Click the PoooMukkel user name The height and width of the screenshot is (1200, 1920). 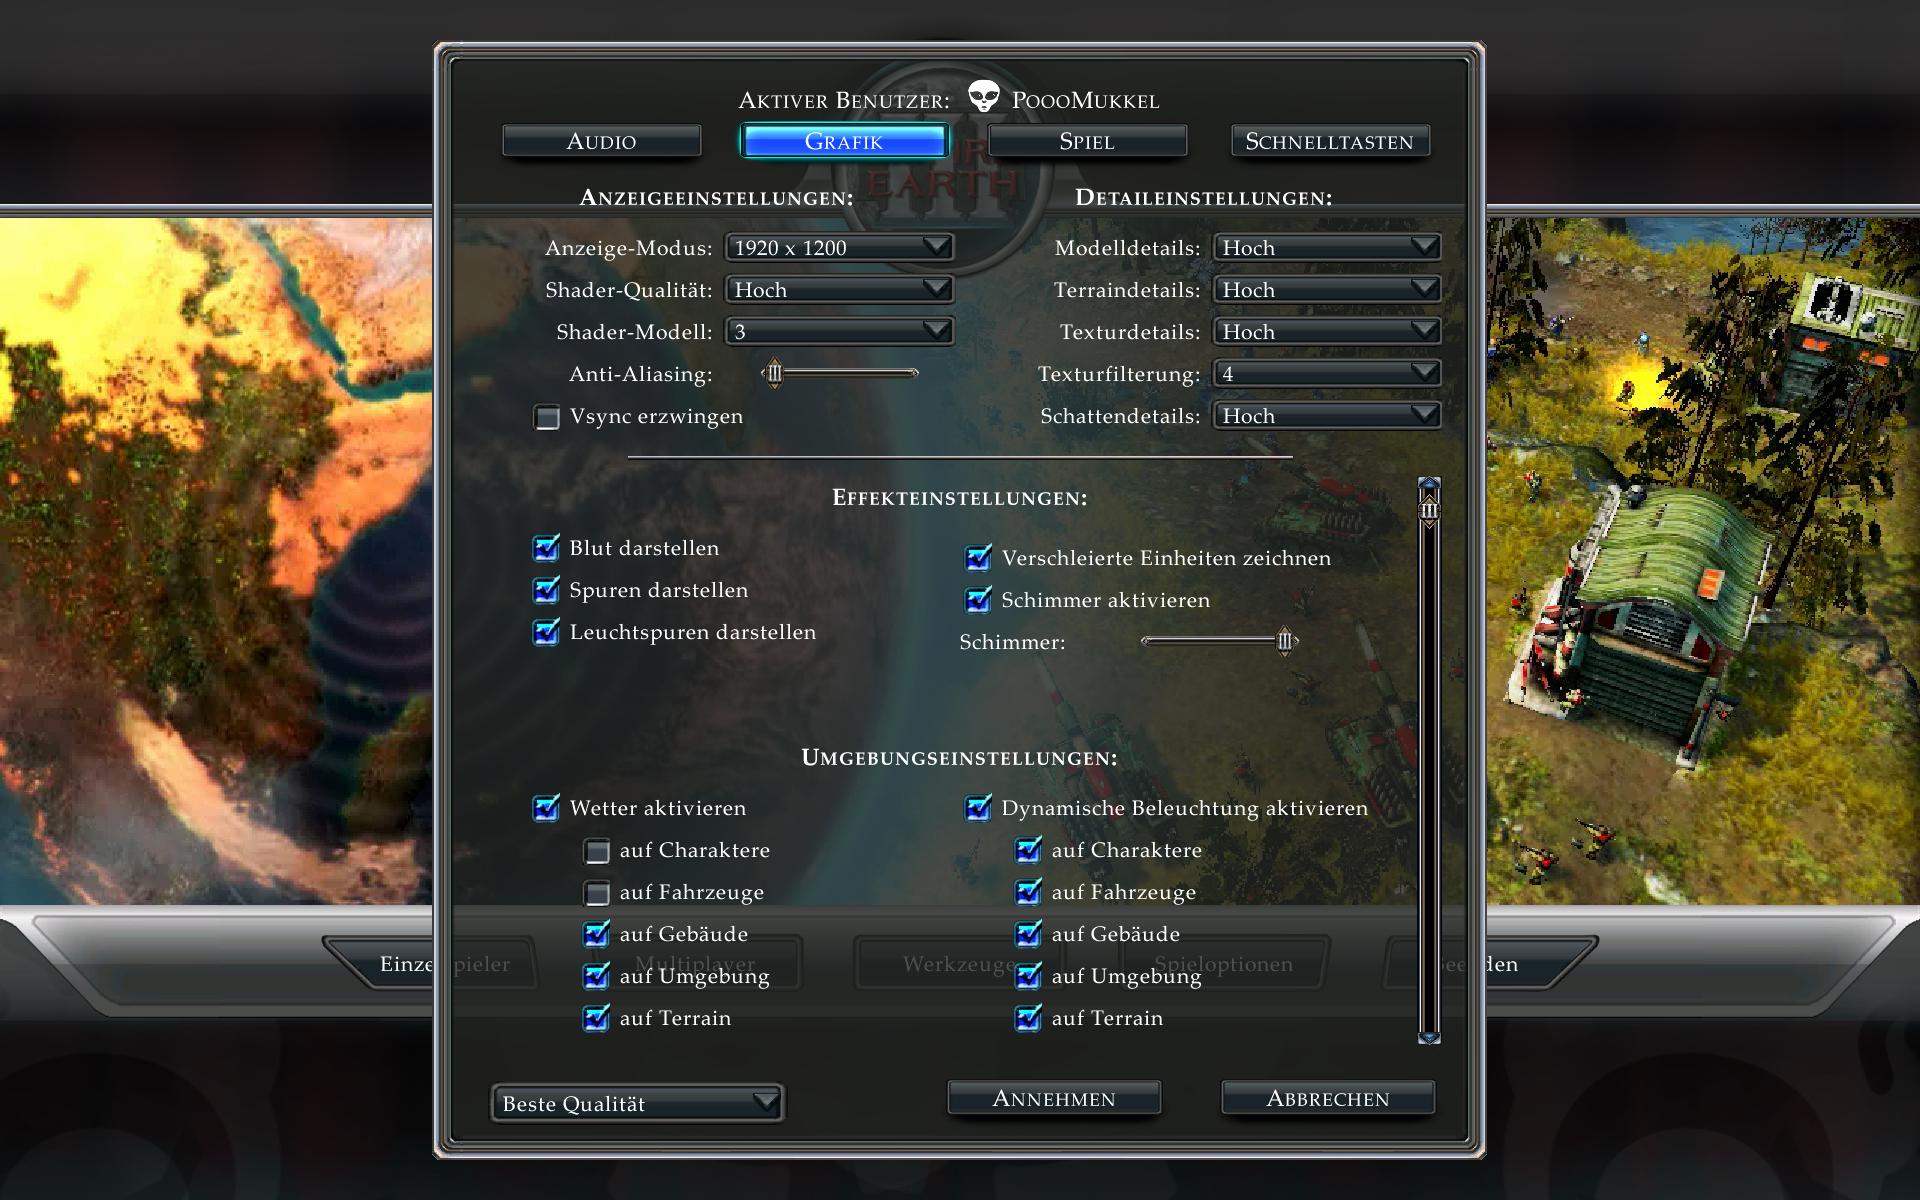coord(1085,101)
